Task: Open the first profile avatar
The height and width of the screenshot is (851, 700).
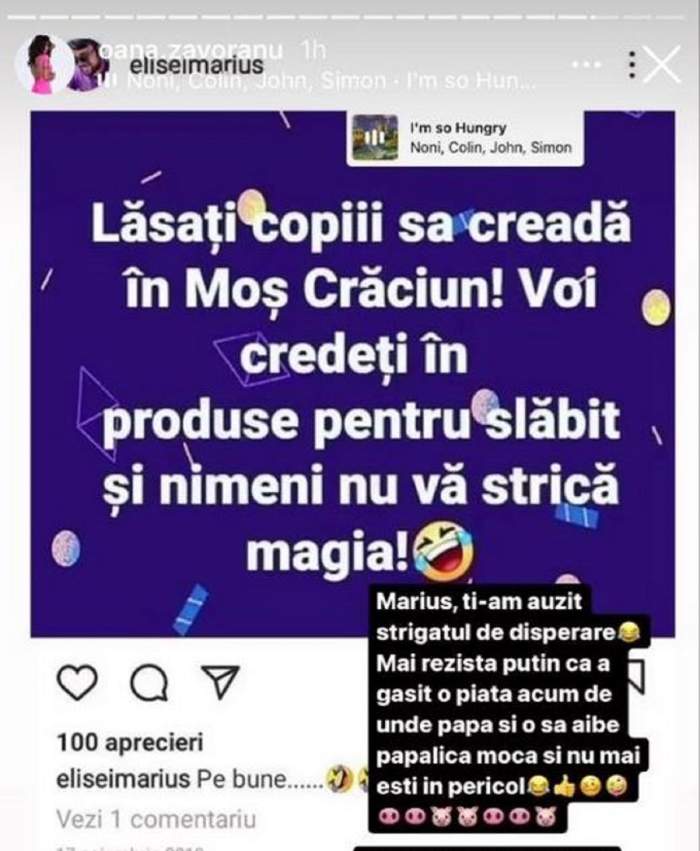Action: point(43,65)
